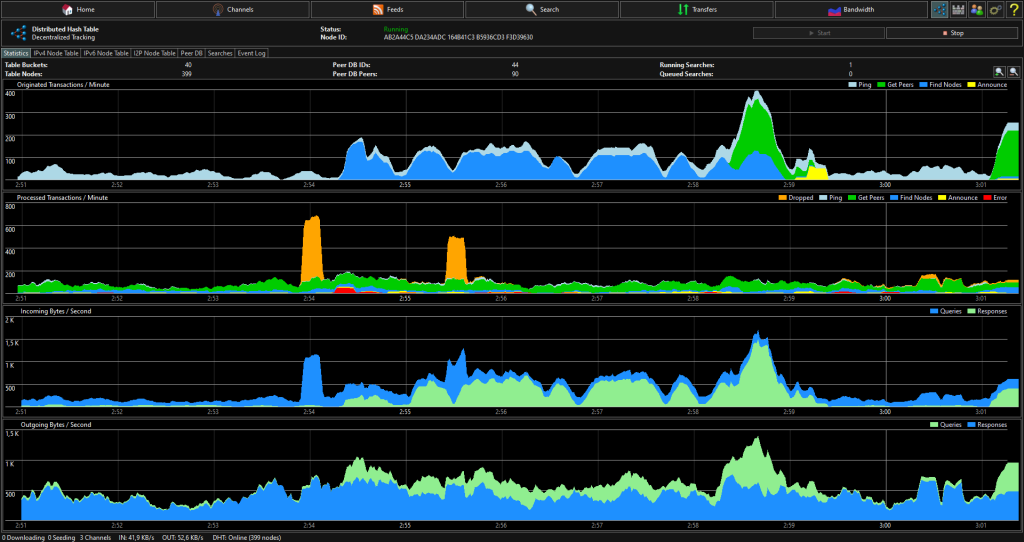Screen dimensions: 1024x542
Task: Switch to I2P Node Table tab
Action: click(x=155, y=53)
